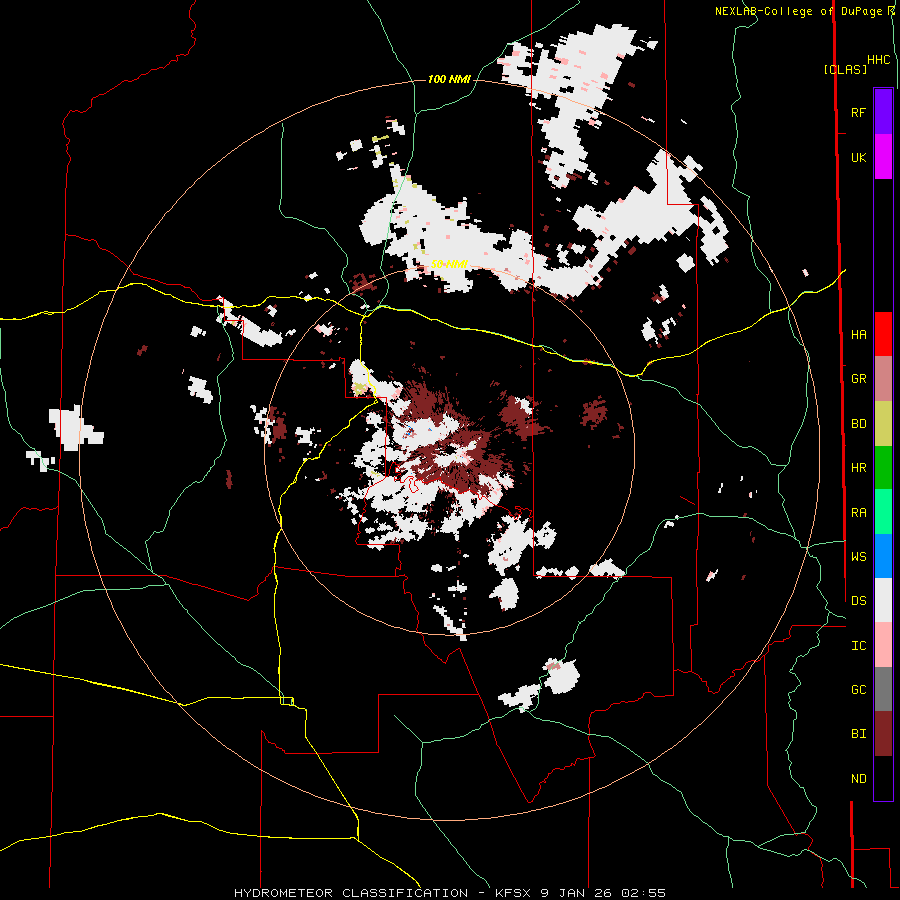
Task: Click the "HA" legend label
Action: [x=858, y=335]
